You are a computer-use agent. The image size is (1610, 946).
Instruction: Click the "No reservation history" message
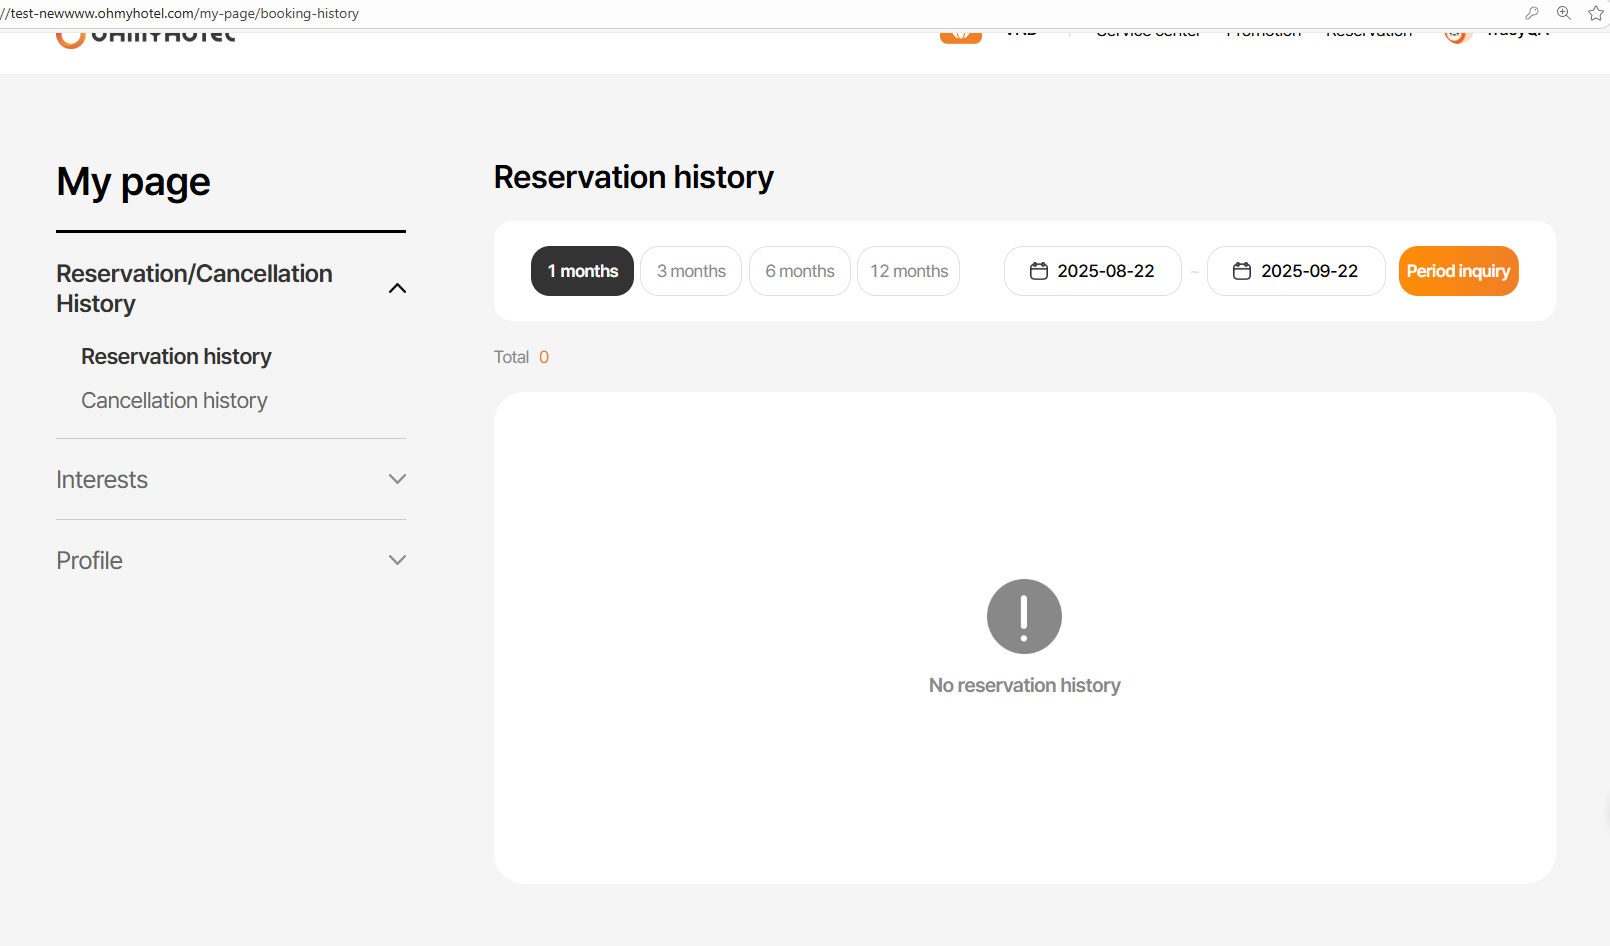(1024, 685)
